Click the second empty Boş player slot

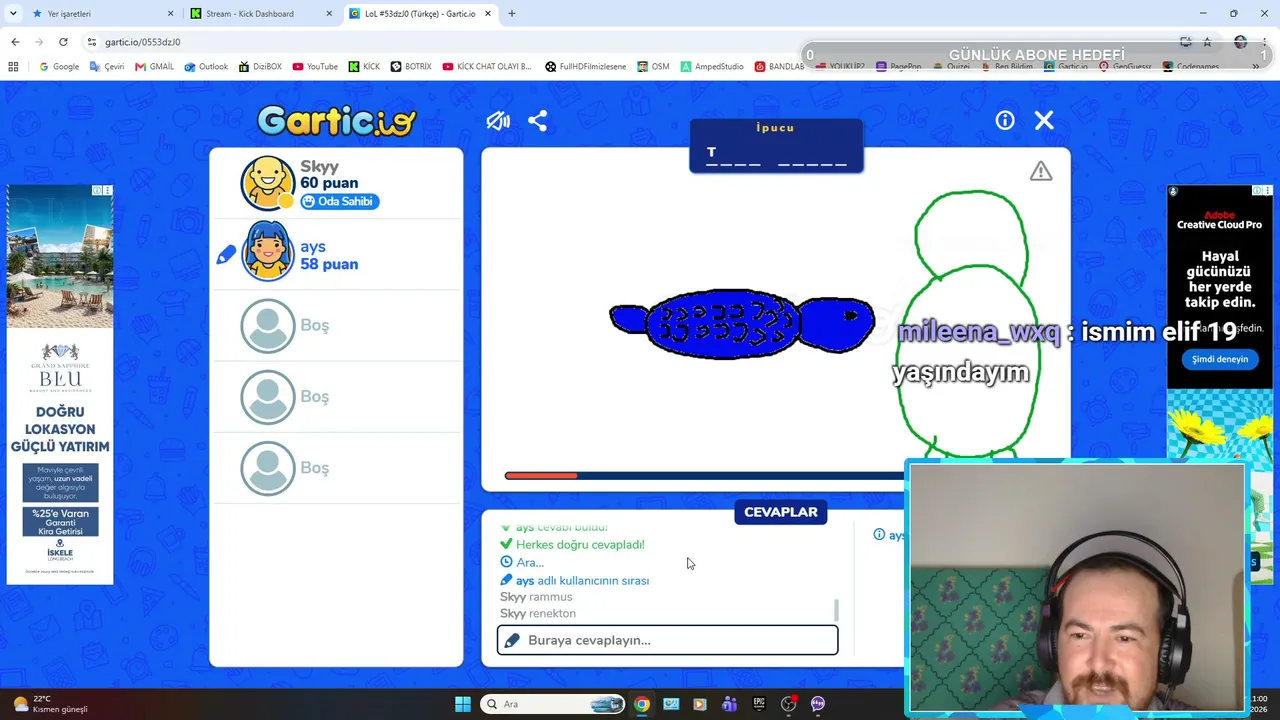click(336, 397)
